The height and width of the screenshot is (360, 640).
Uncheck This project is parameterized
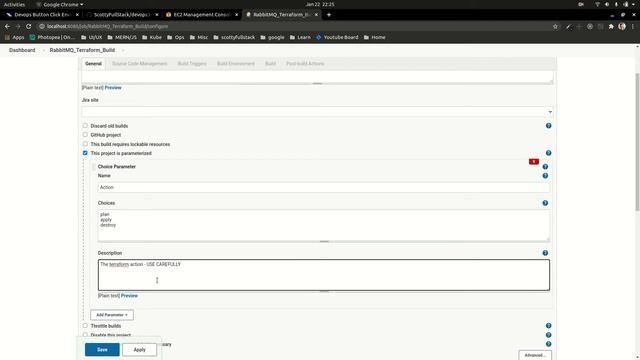[85, 153]
